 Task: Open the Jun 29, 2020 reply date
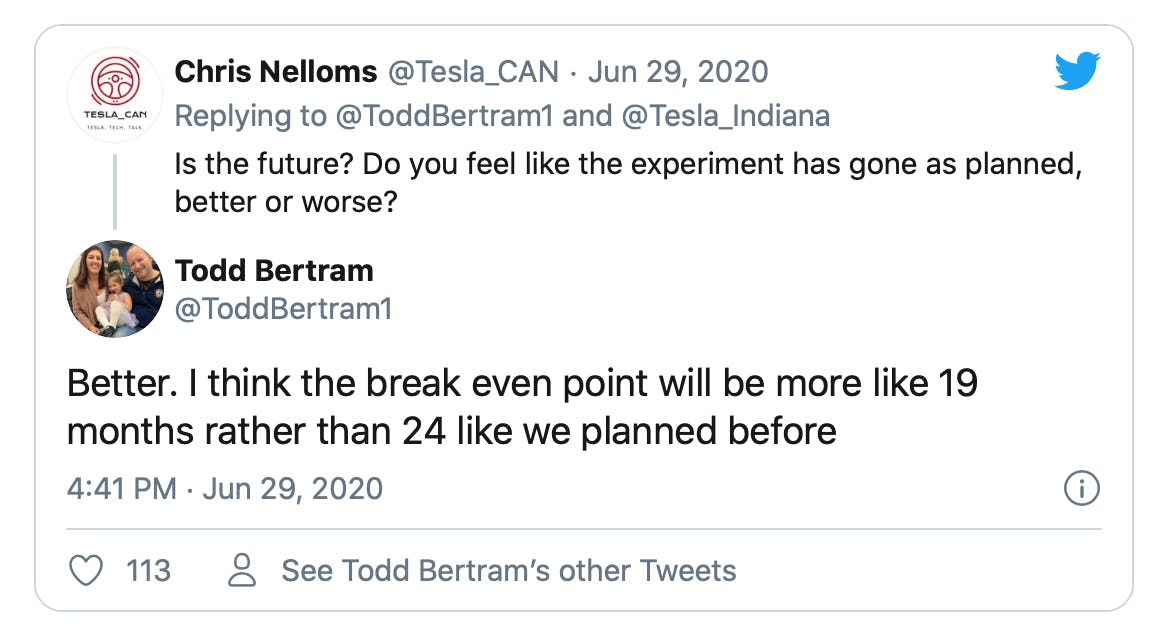[x=678, y=72]
